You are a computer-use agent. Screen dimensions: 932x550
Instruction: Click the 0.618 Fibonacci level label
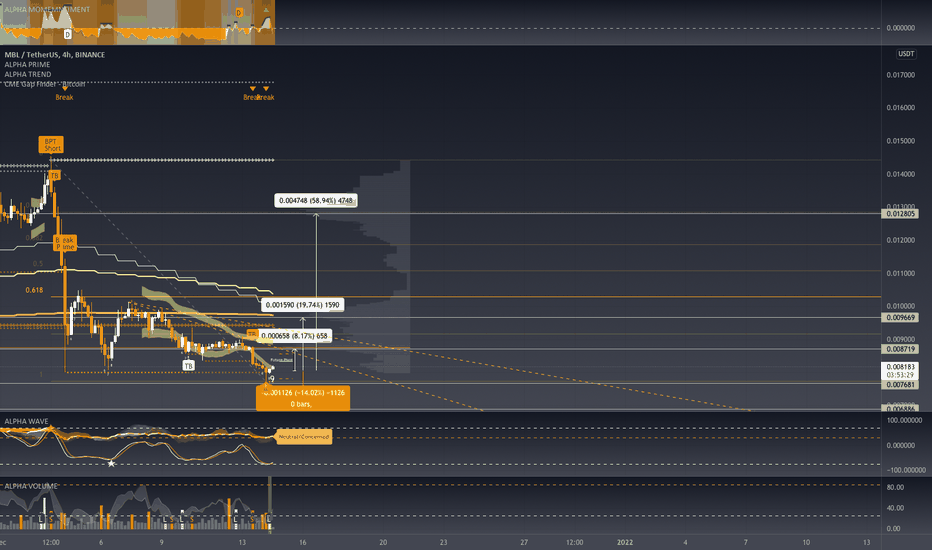coord(34,290)
